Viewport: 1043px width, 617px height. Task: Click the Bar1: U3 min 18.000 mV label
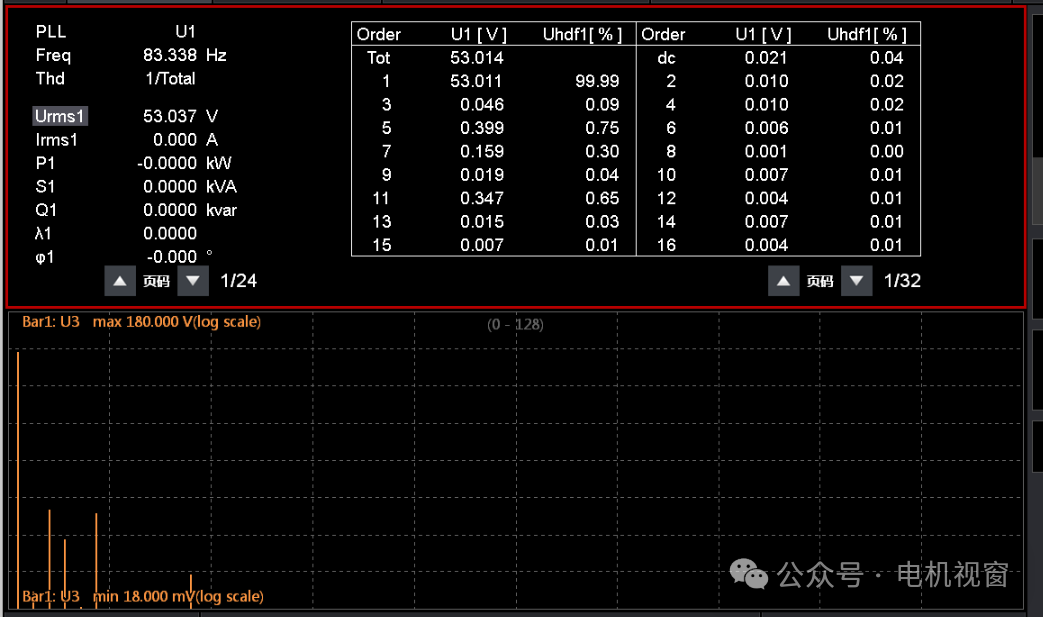click(x=143, y=596)
